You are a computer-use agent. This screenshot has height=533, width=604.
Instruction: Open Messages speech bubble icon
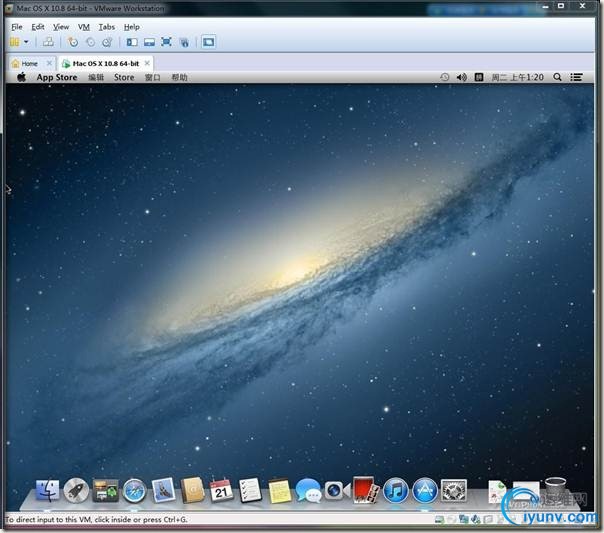click(308, 490)
